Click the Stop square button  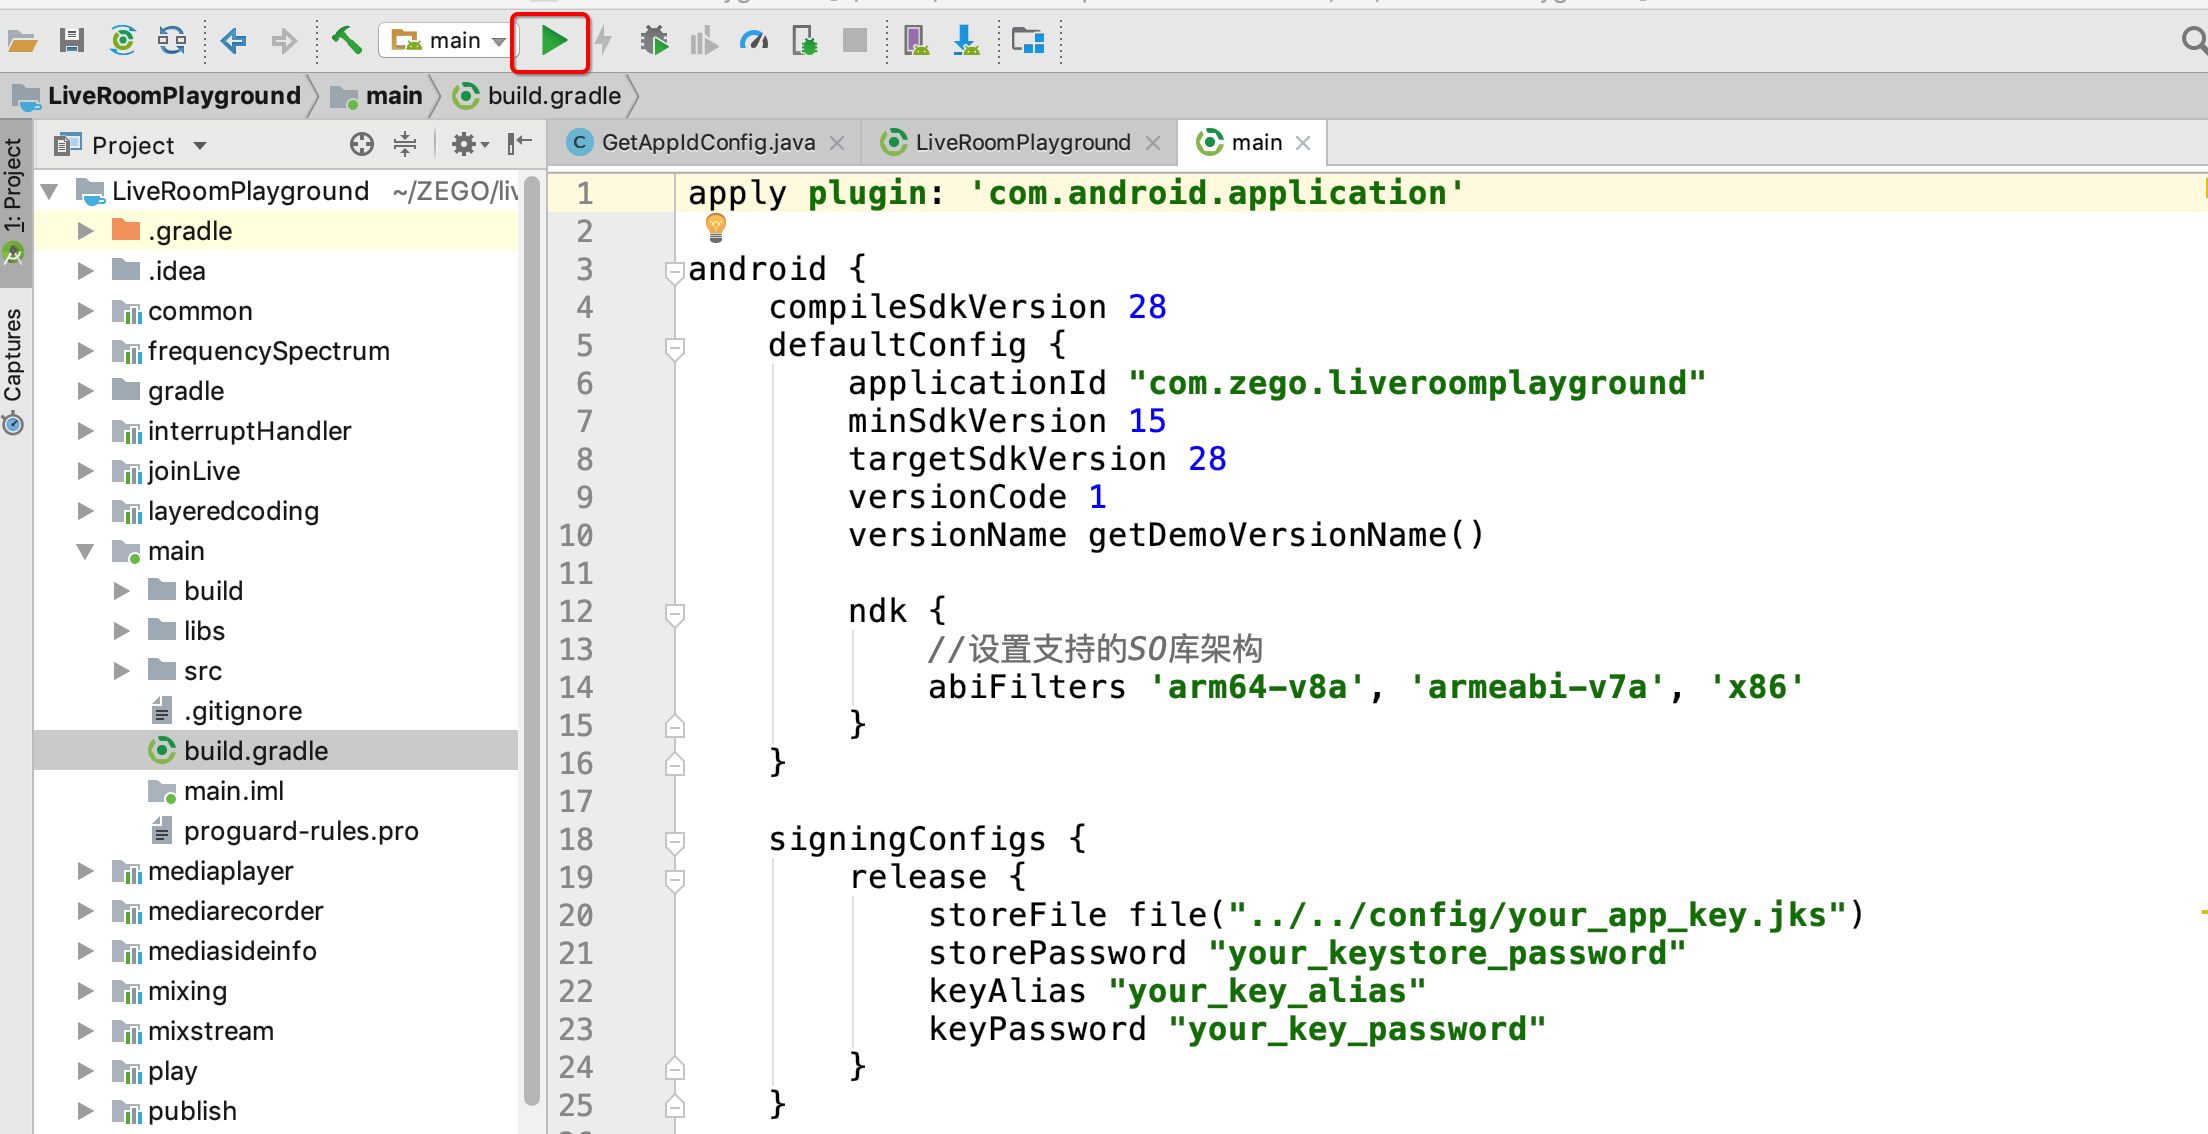click(855, 40)
